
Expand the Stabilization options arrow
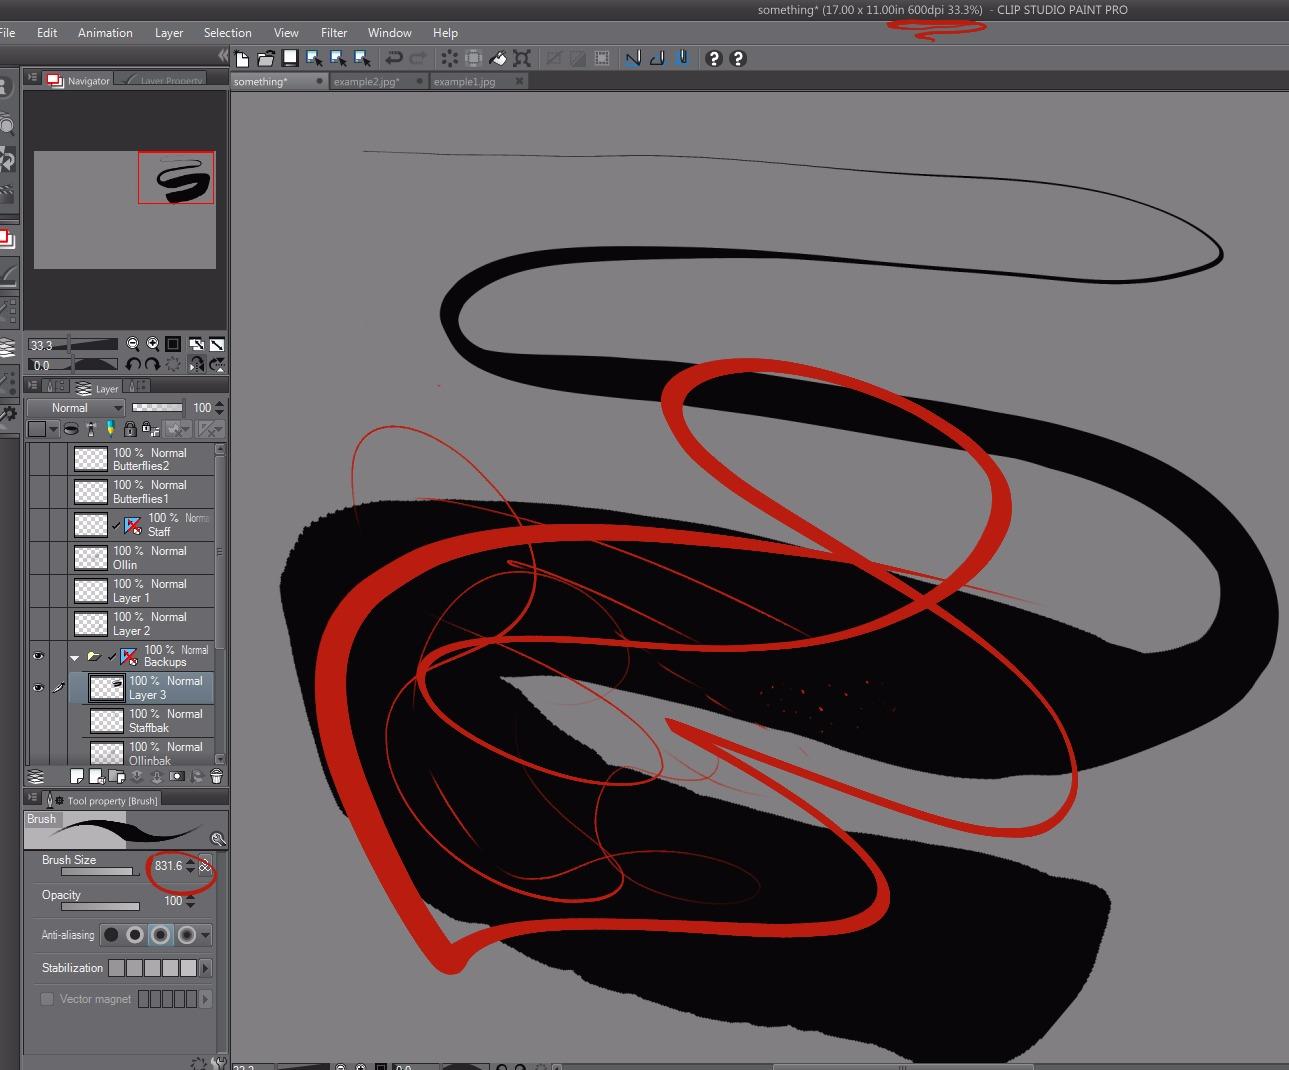click(206, 968)
